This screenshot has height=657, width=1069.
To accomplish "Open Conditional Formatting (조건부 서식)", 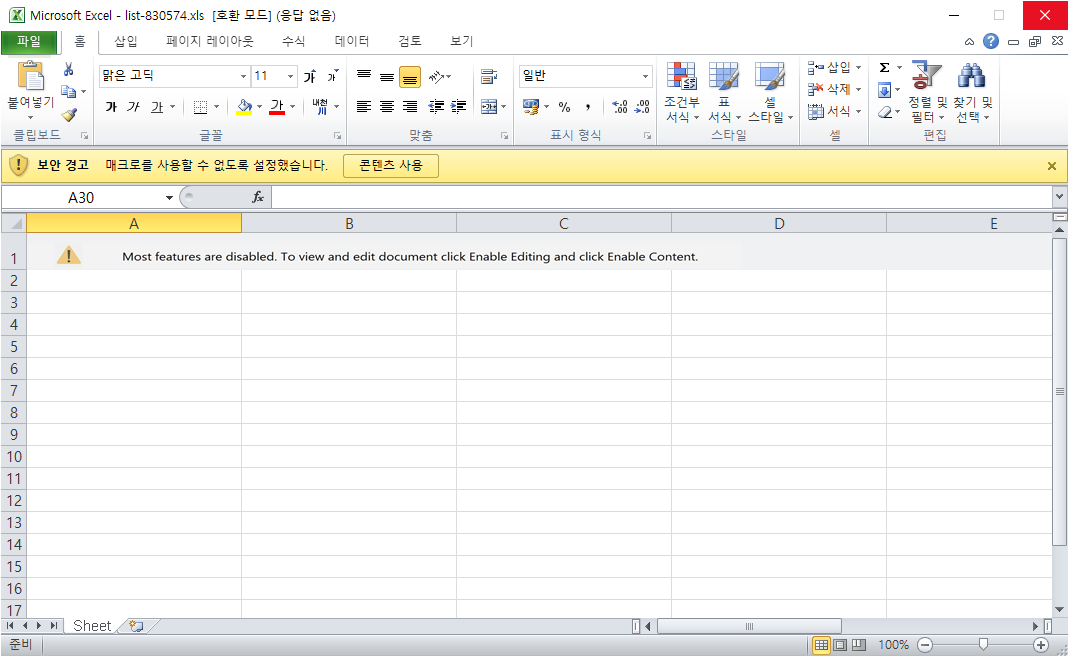I will [682, 92].
